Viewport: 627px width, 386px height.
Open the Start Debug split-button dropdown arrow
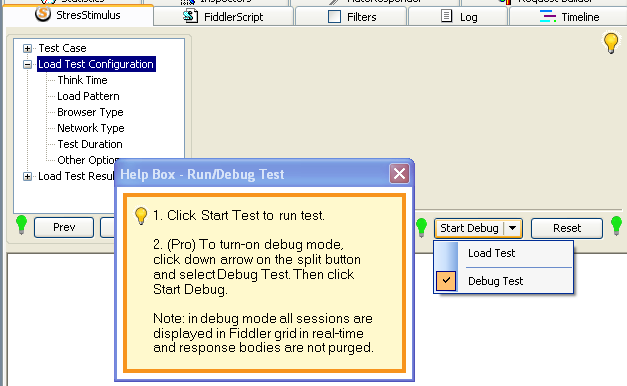pyautogui.click(x=512, y=228)
